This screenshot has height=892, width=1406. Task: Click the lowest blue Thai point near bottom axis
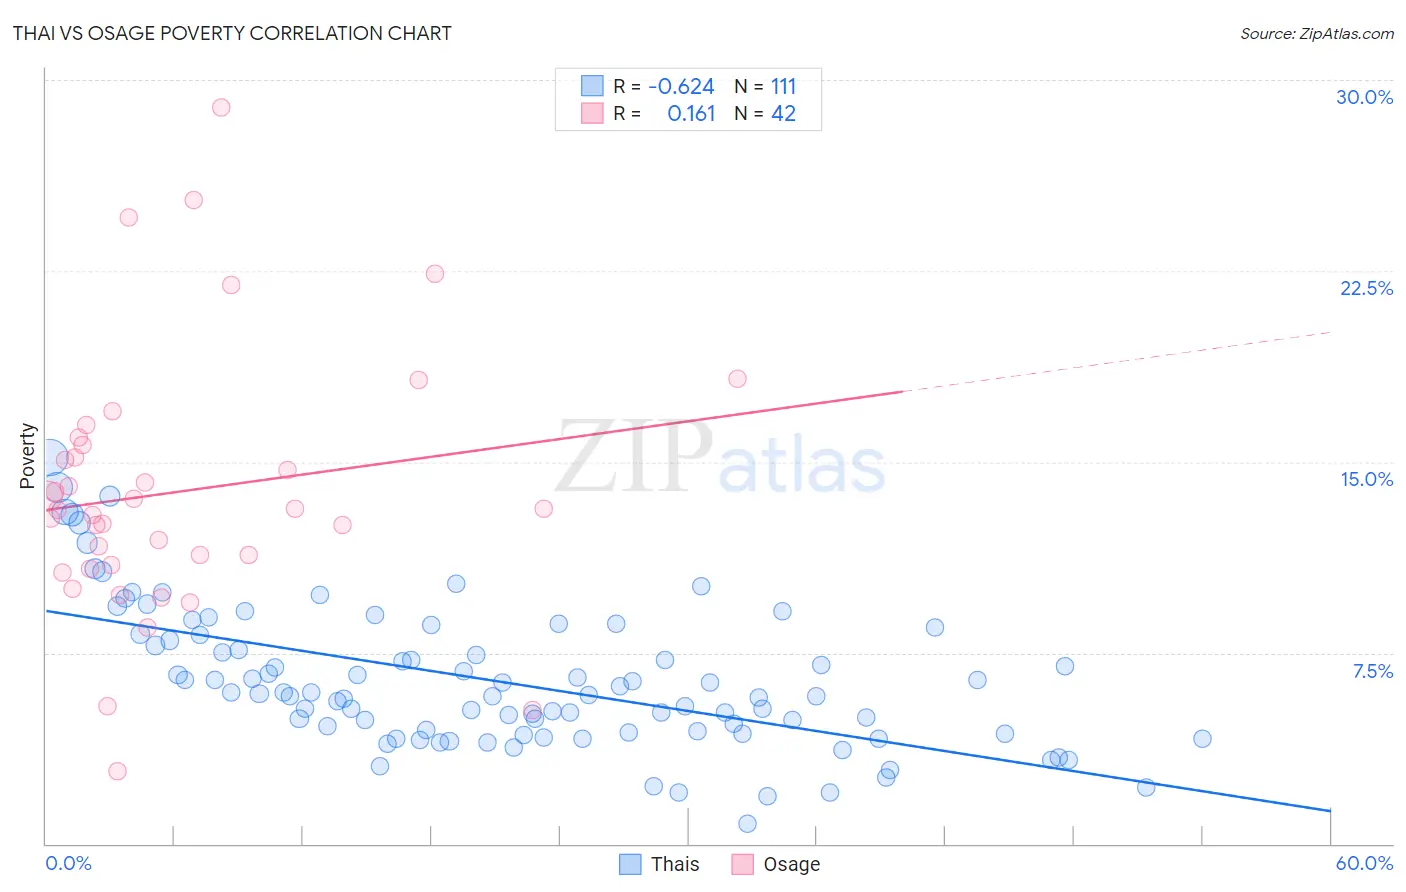point(747,823)
